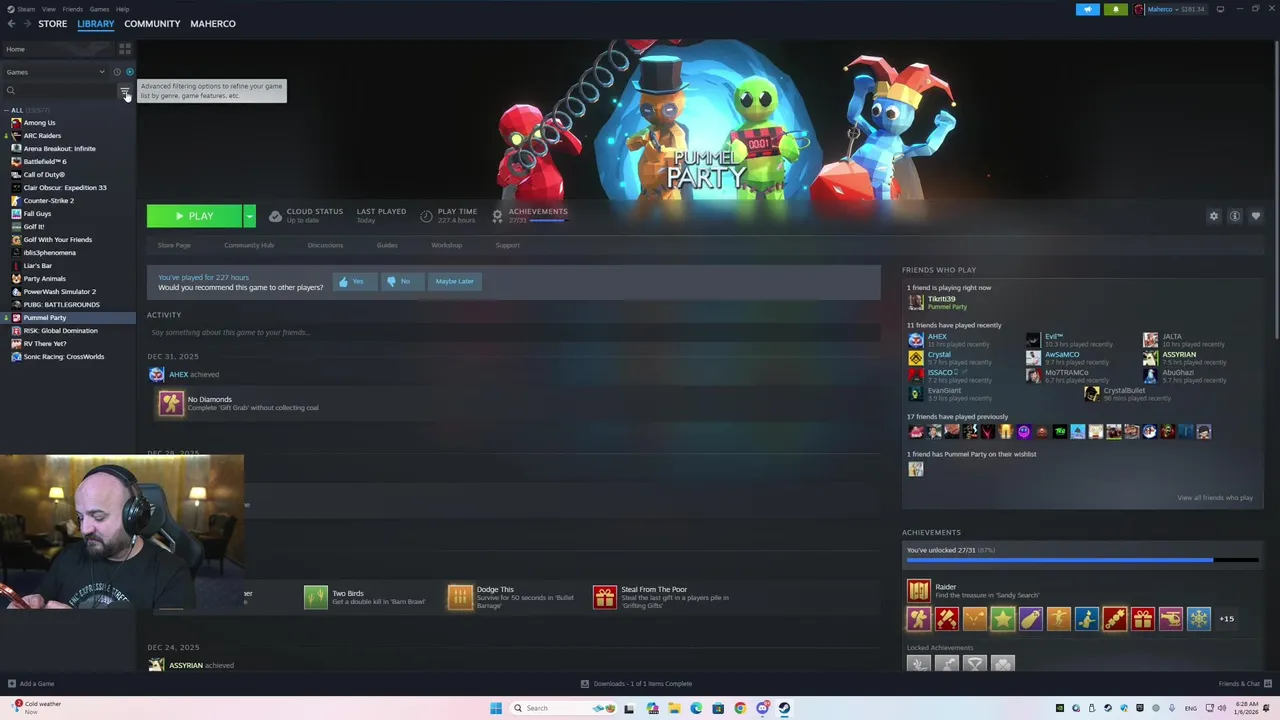
Task: Select Fall Guys in the library
Action: coord(37,214)
